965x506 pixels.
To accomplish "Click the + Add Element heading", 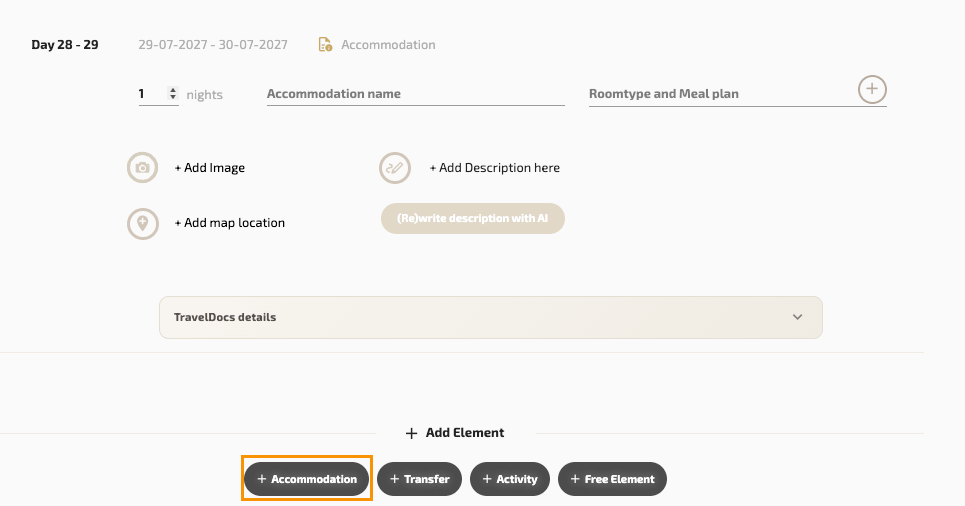I will 455,433.
